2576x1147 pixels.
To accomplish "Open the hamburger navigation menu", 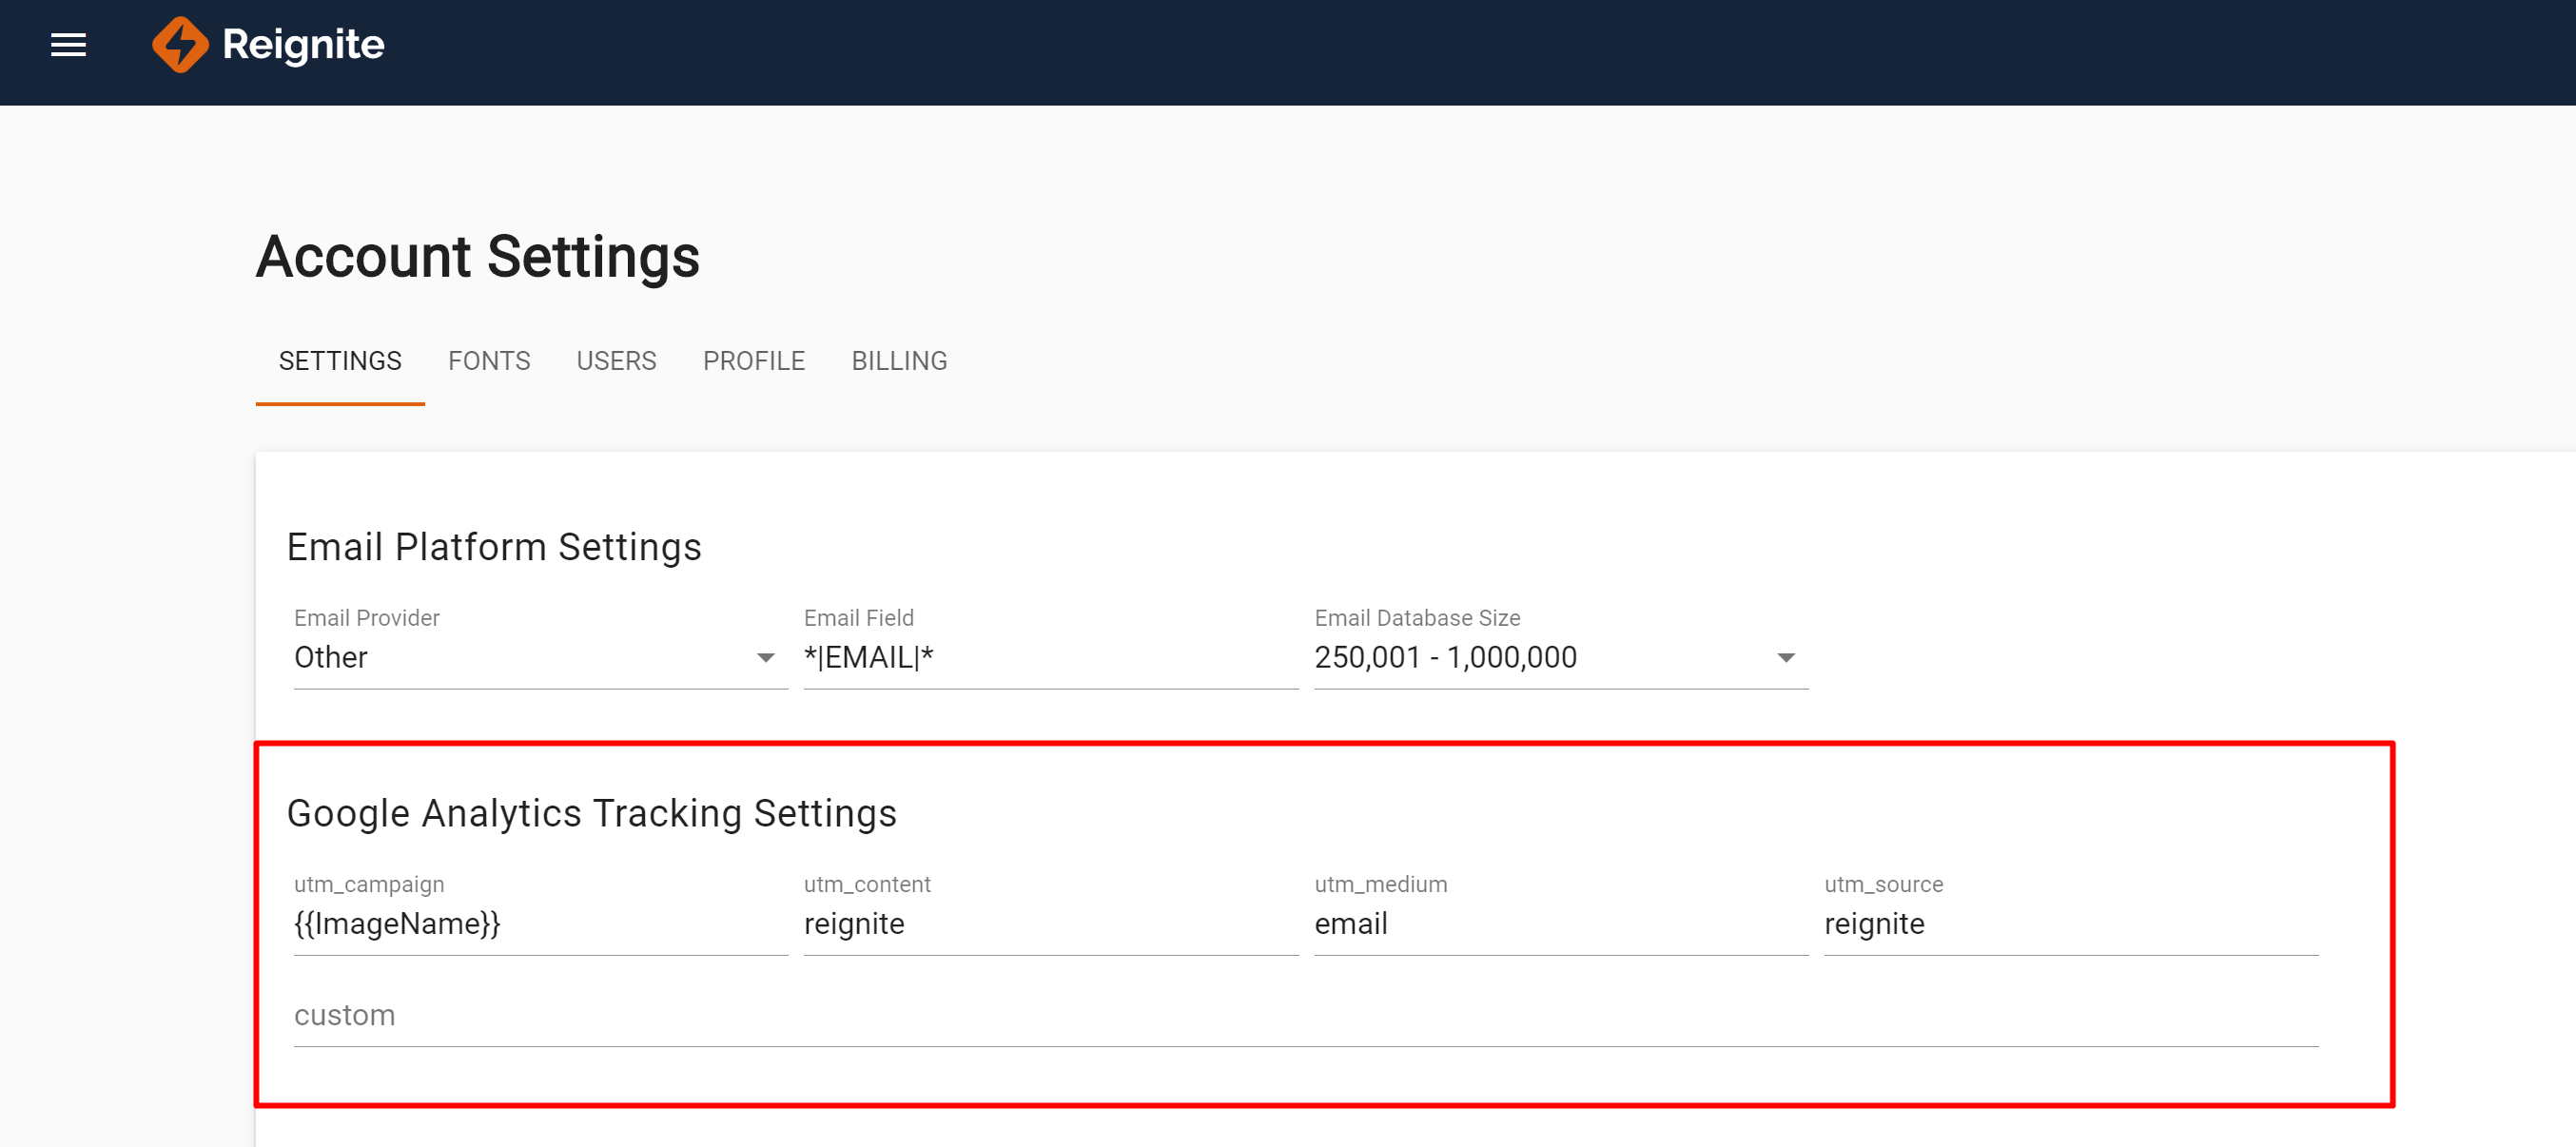I will click(68, 45).
